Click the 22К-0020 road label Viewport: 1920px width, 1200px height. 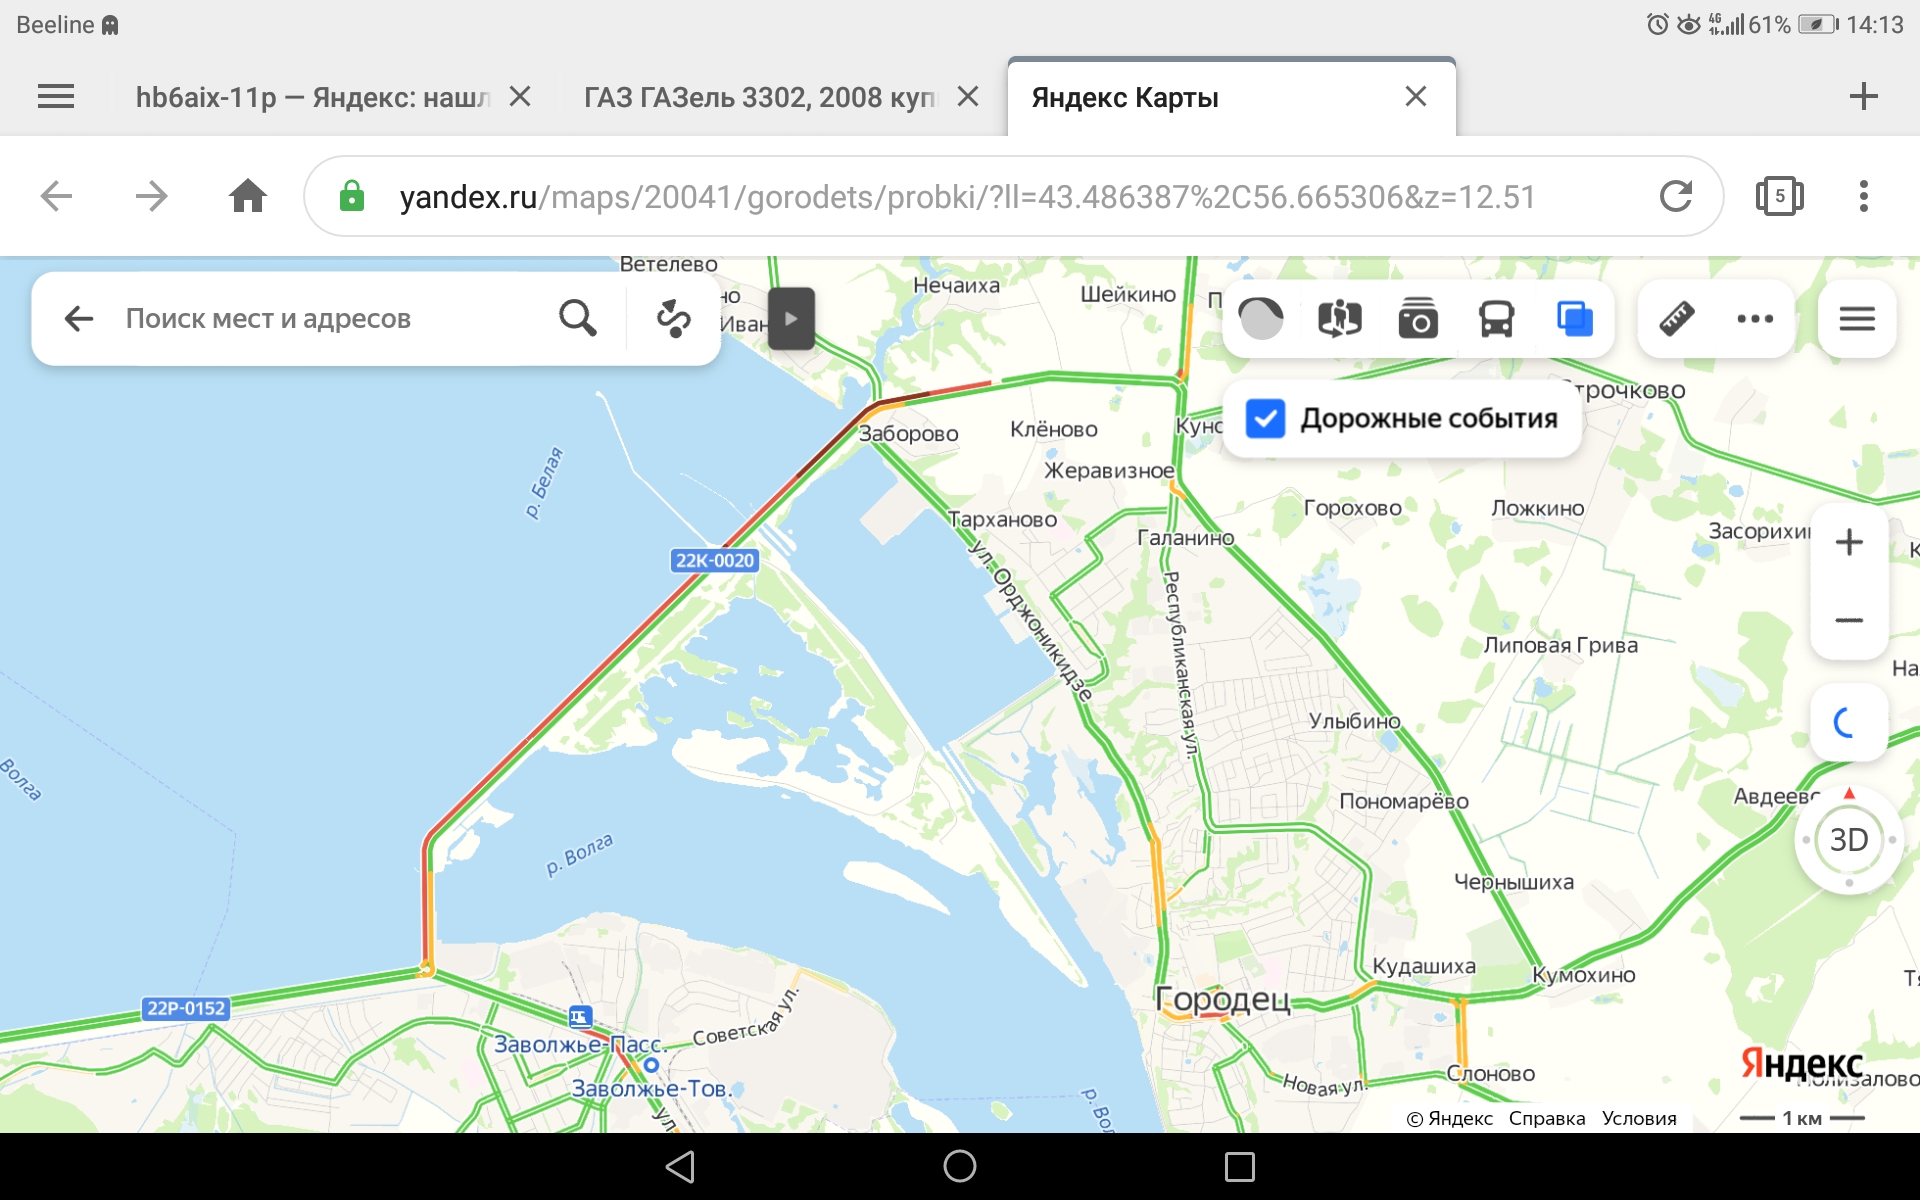[715, 560]
